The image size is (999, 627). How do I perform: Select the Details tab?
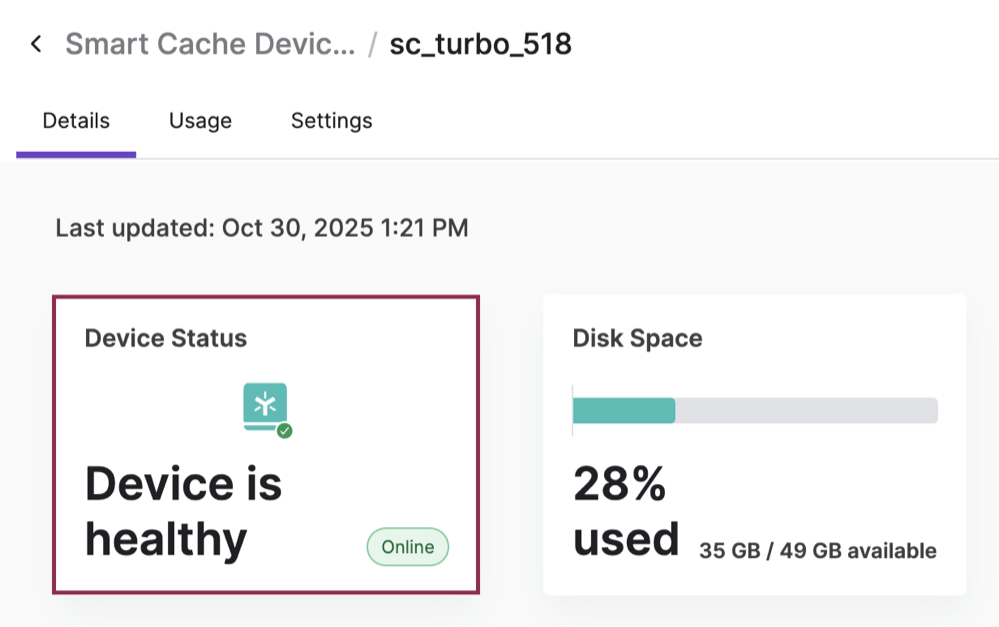tap(75, 120)
